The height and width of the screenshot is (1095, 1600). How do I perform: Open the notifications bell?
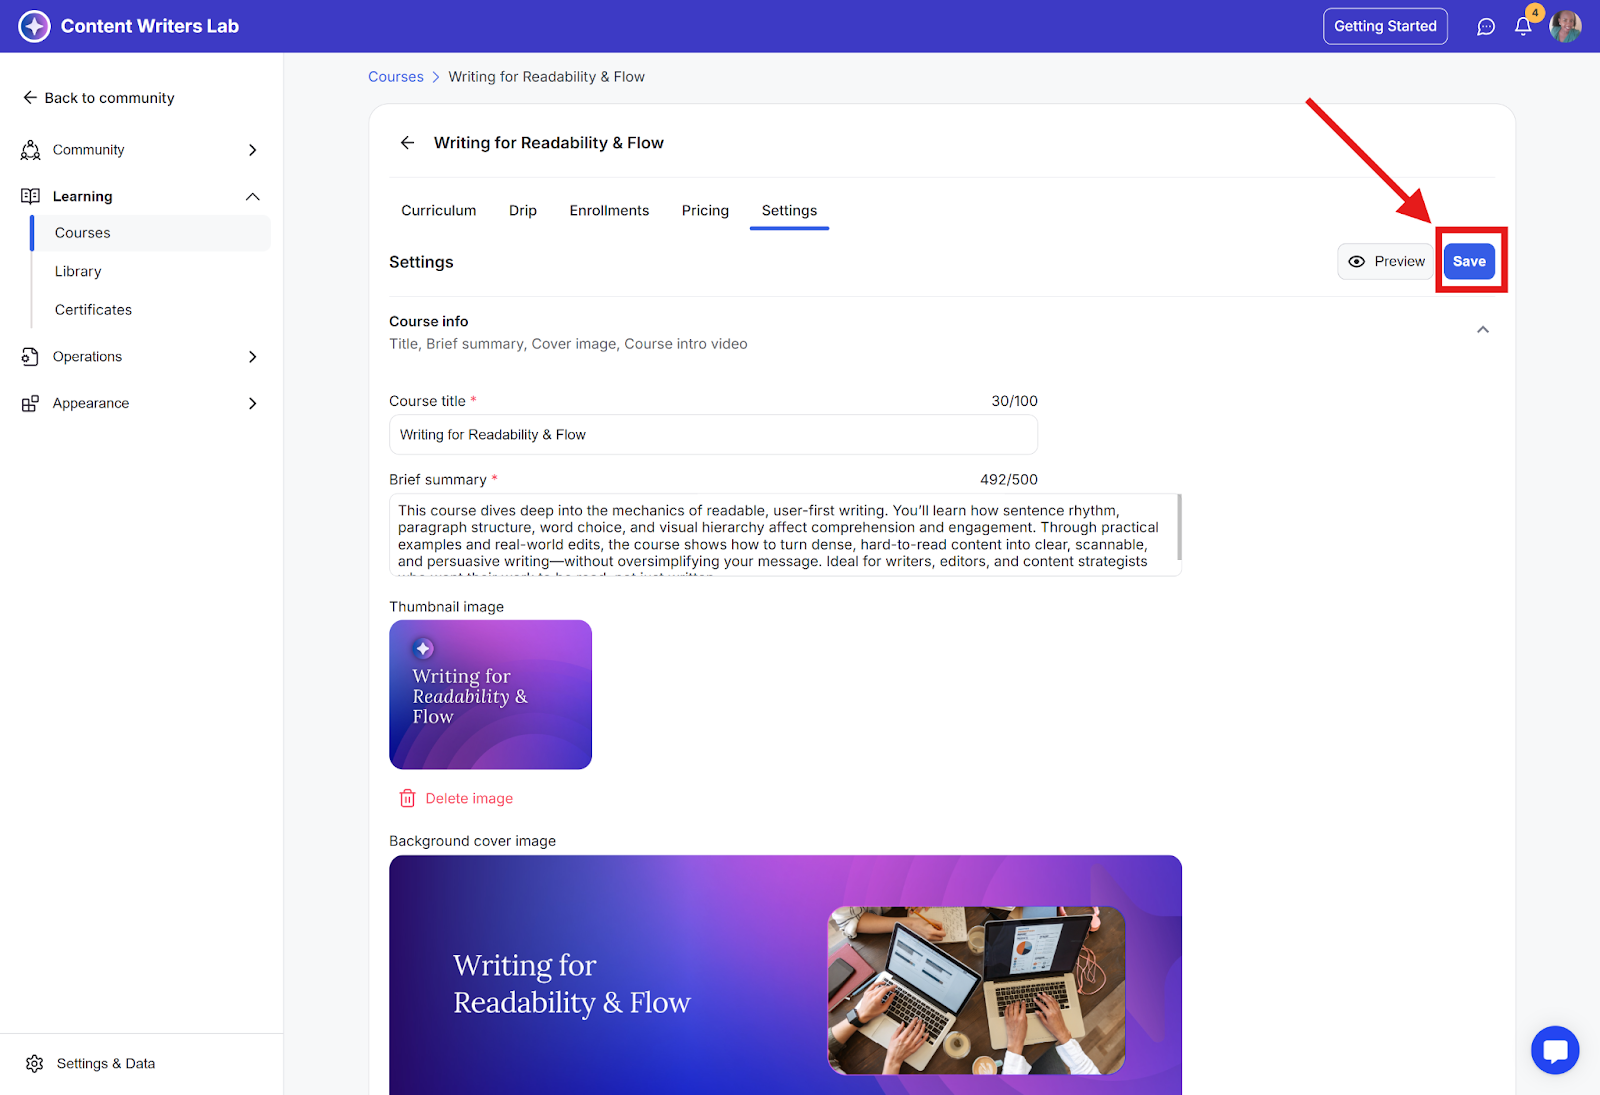coord(1523,27)
